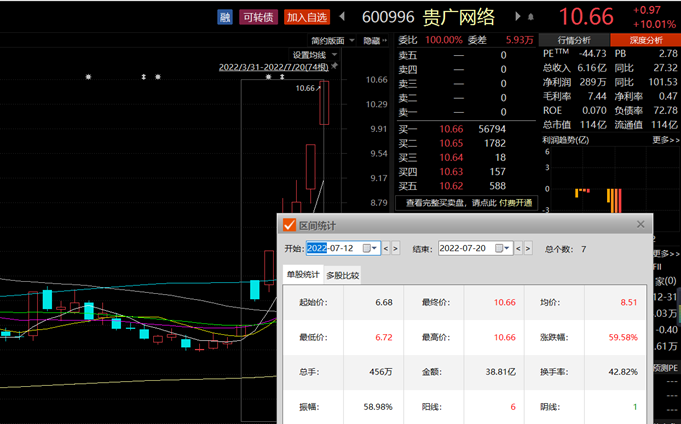Go to previous stock with left arrow
The height and width of the screenshot is (424, 681).
(x=342, y=16)
